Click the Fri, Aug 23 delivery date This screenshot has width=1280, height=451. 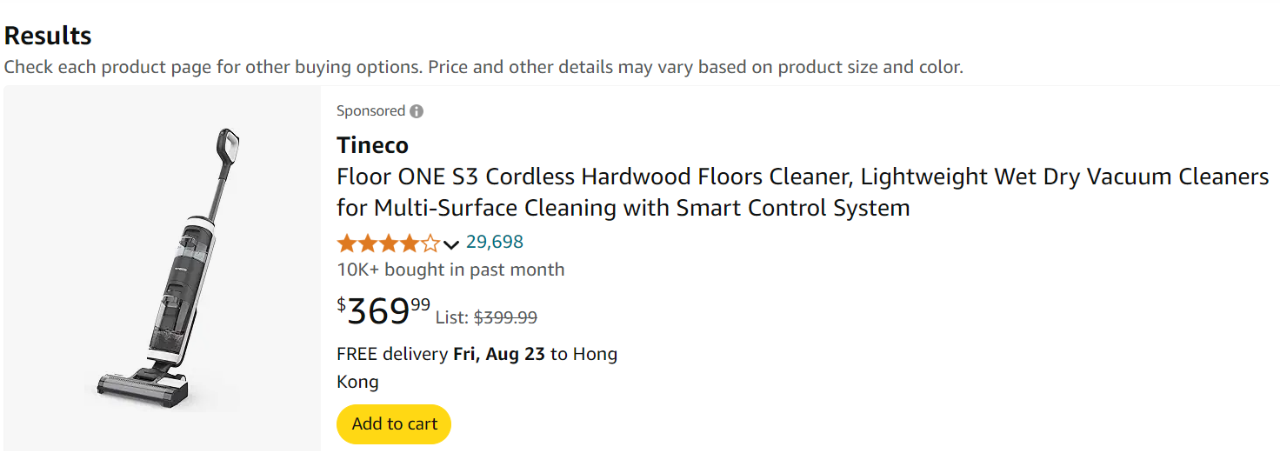(x=499, y=354)
